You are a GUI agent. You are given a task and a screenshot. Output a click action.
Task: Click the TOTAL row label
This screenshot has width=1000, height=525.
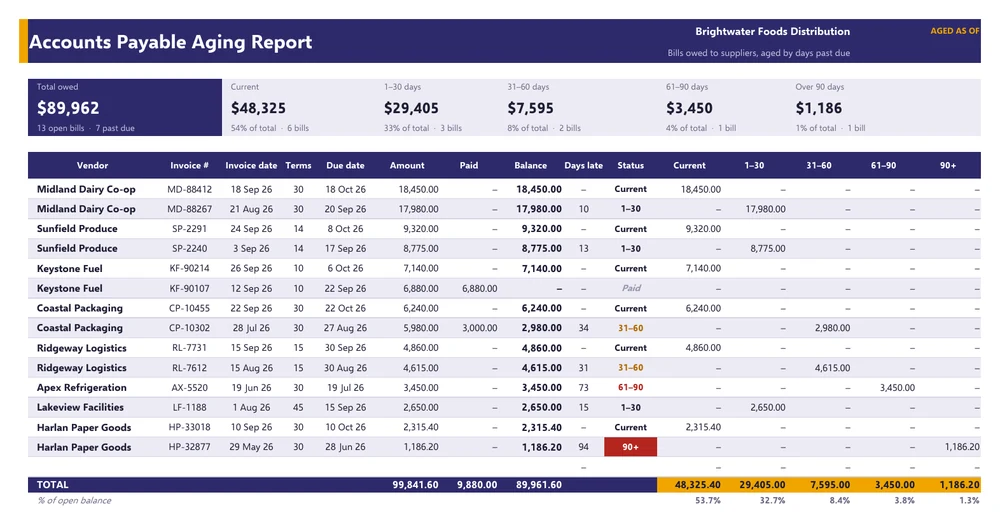[52, 485]
